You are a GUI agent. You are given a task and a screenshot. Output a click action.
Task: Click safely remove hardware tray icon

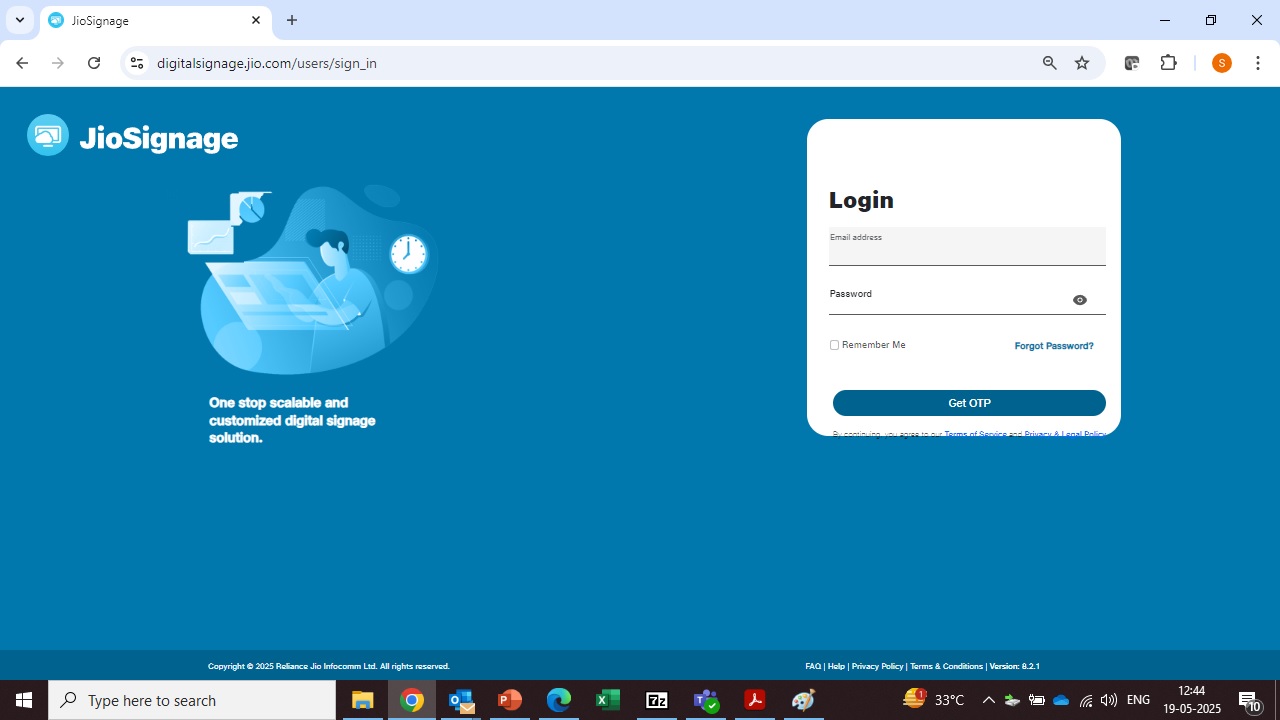(x=1013, y=700)
